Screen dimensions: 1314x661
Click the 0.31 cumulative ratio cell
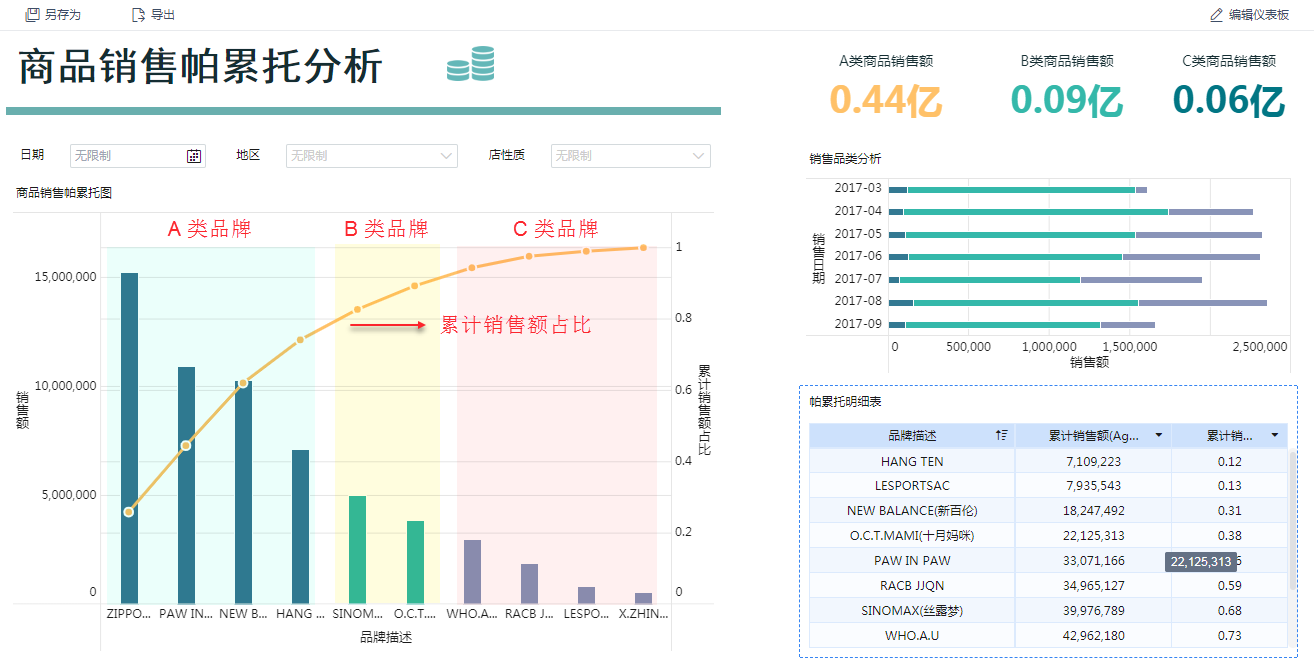1229,510
